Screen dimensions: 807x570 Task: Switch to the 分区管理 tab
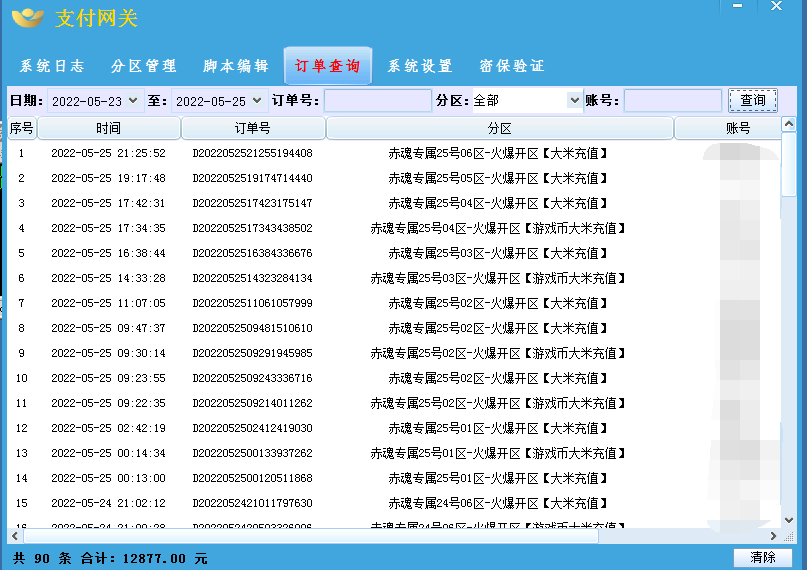144,66
